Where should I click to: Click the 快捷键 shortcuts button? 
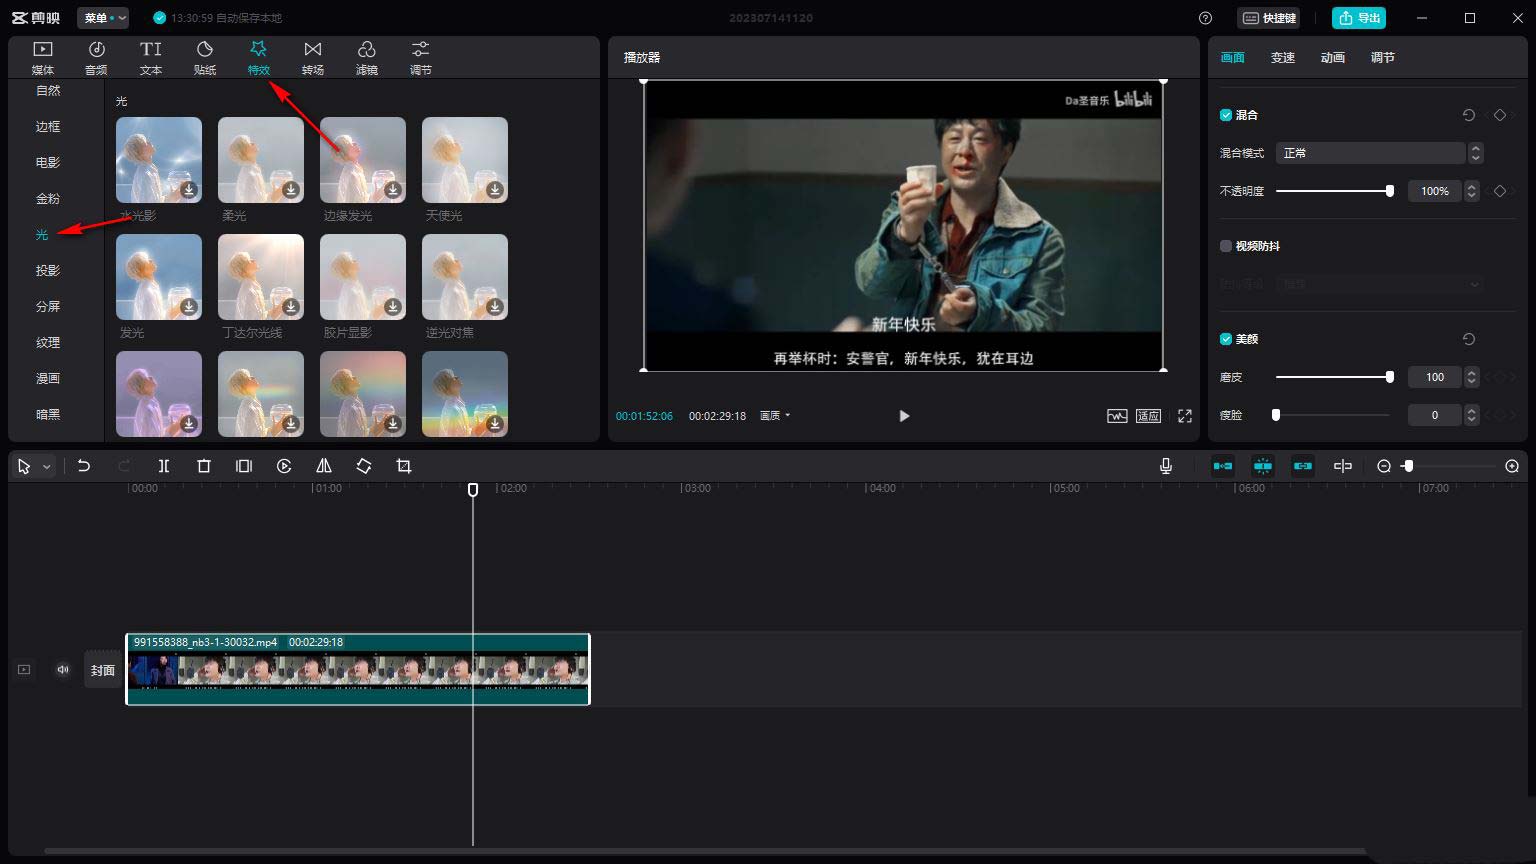tap(1268, 18)
